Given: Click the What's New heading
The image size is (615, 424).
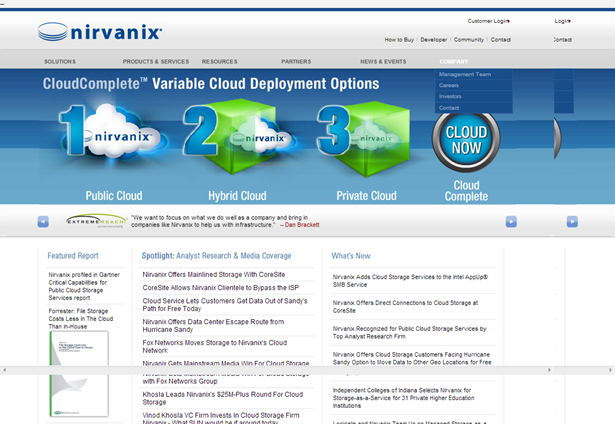Looking at the screenshot, I should tap(351, 256).
